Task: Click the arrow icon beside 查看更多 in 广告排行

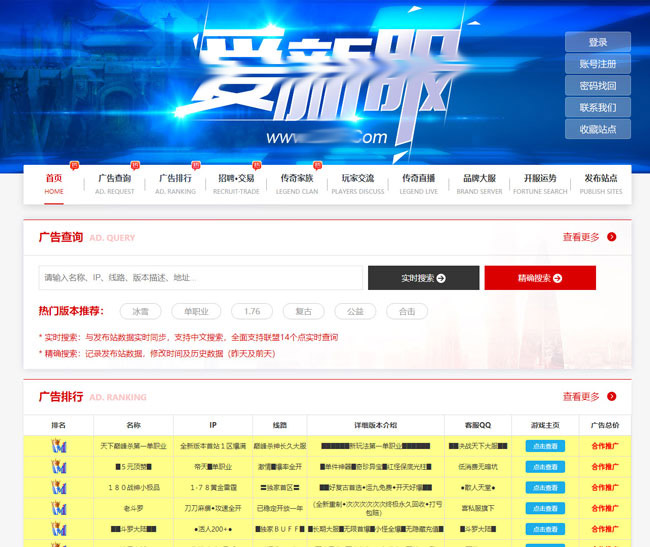Action: (x=611, y=396)
